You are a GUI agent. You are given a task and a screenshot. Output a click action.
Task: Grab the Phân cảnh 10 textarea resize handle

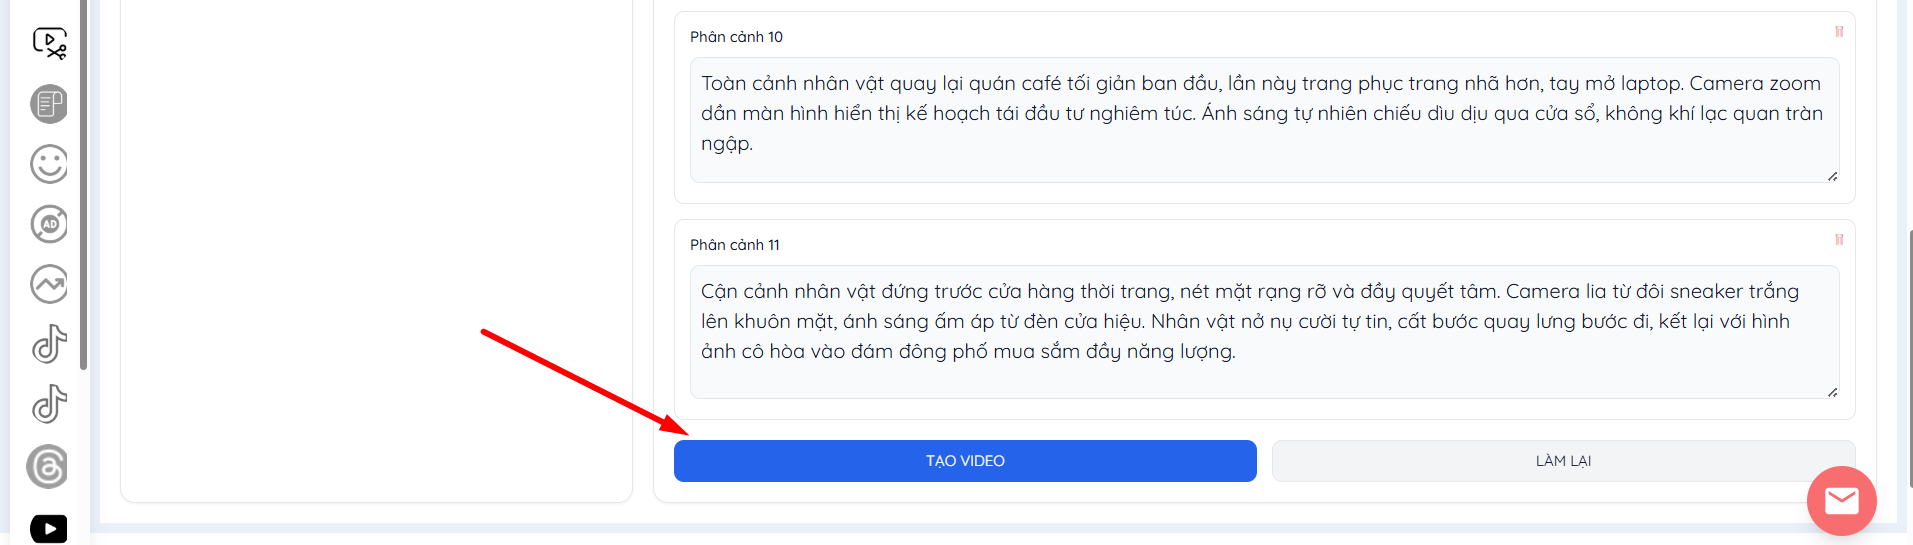pyautogui.click(x=1832, y=176)
